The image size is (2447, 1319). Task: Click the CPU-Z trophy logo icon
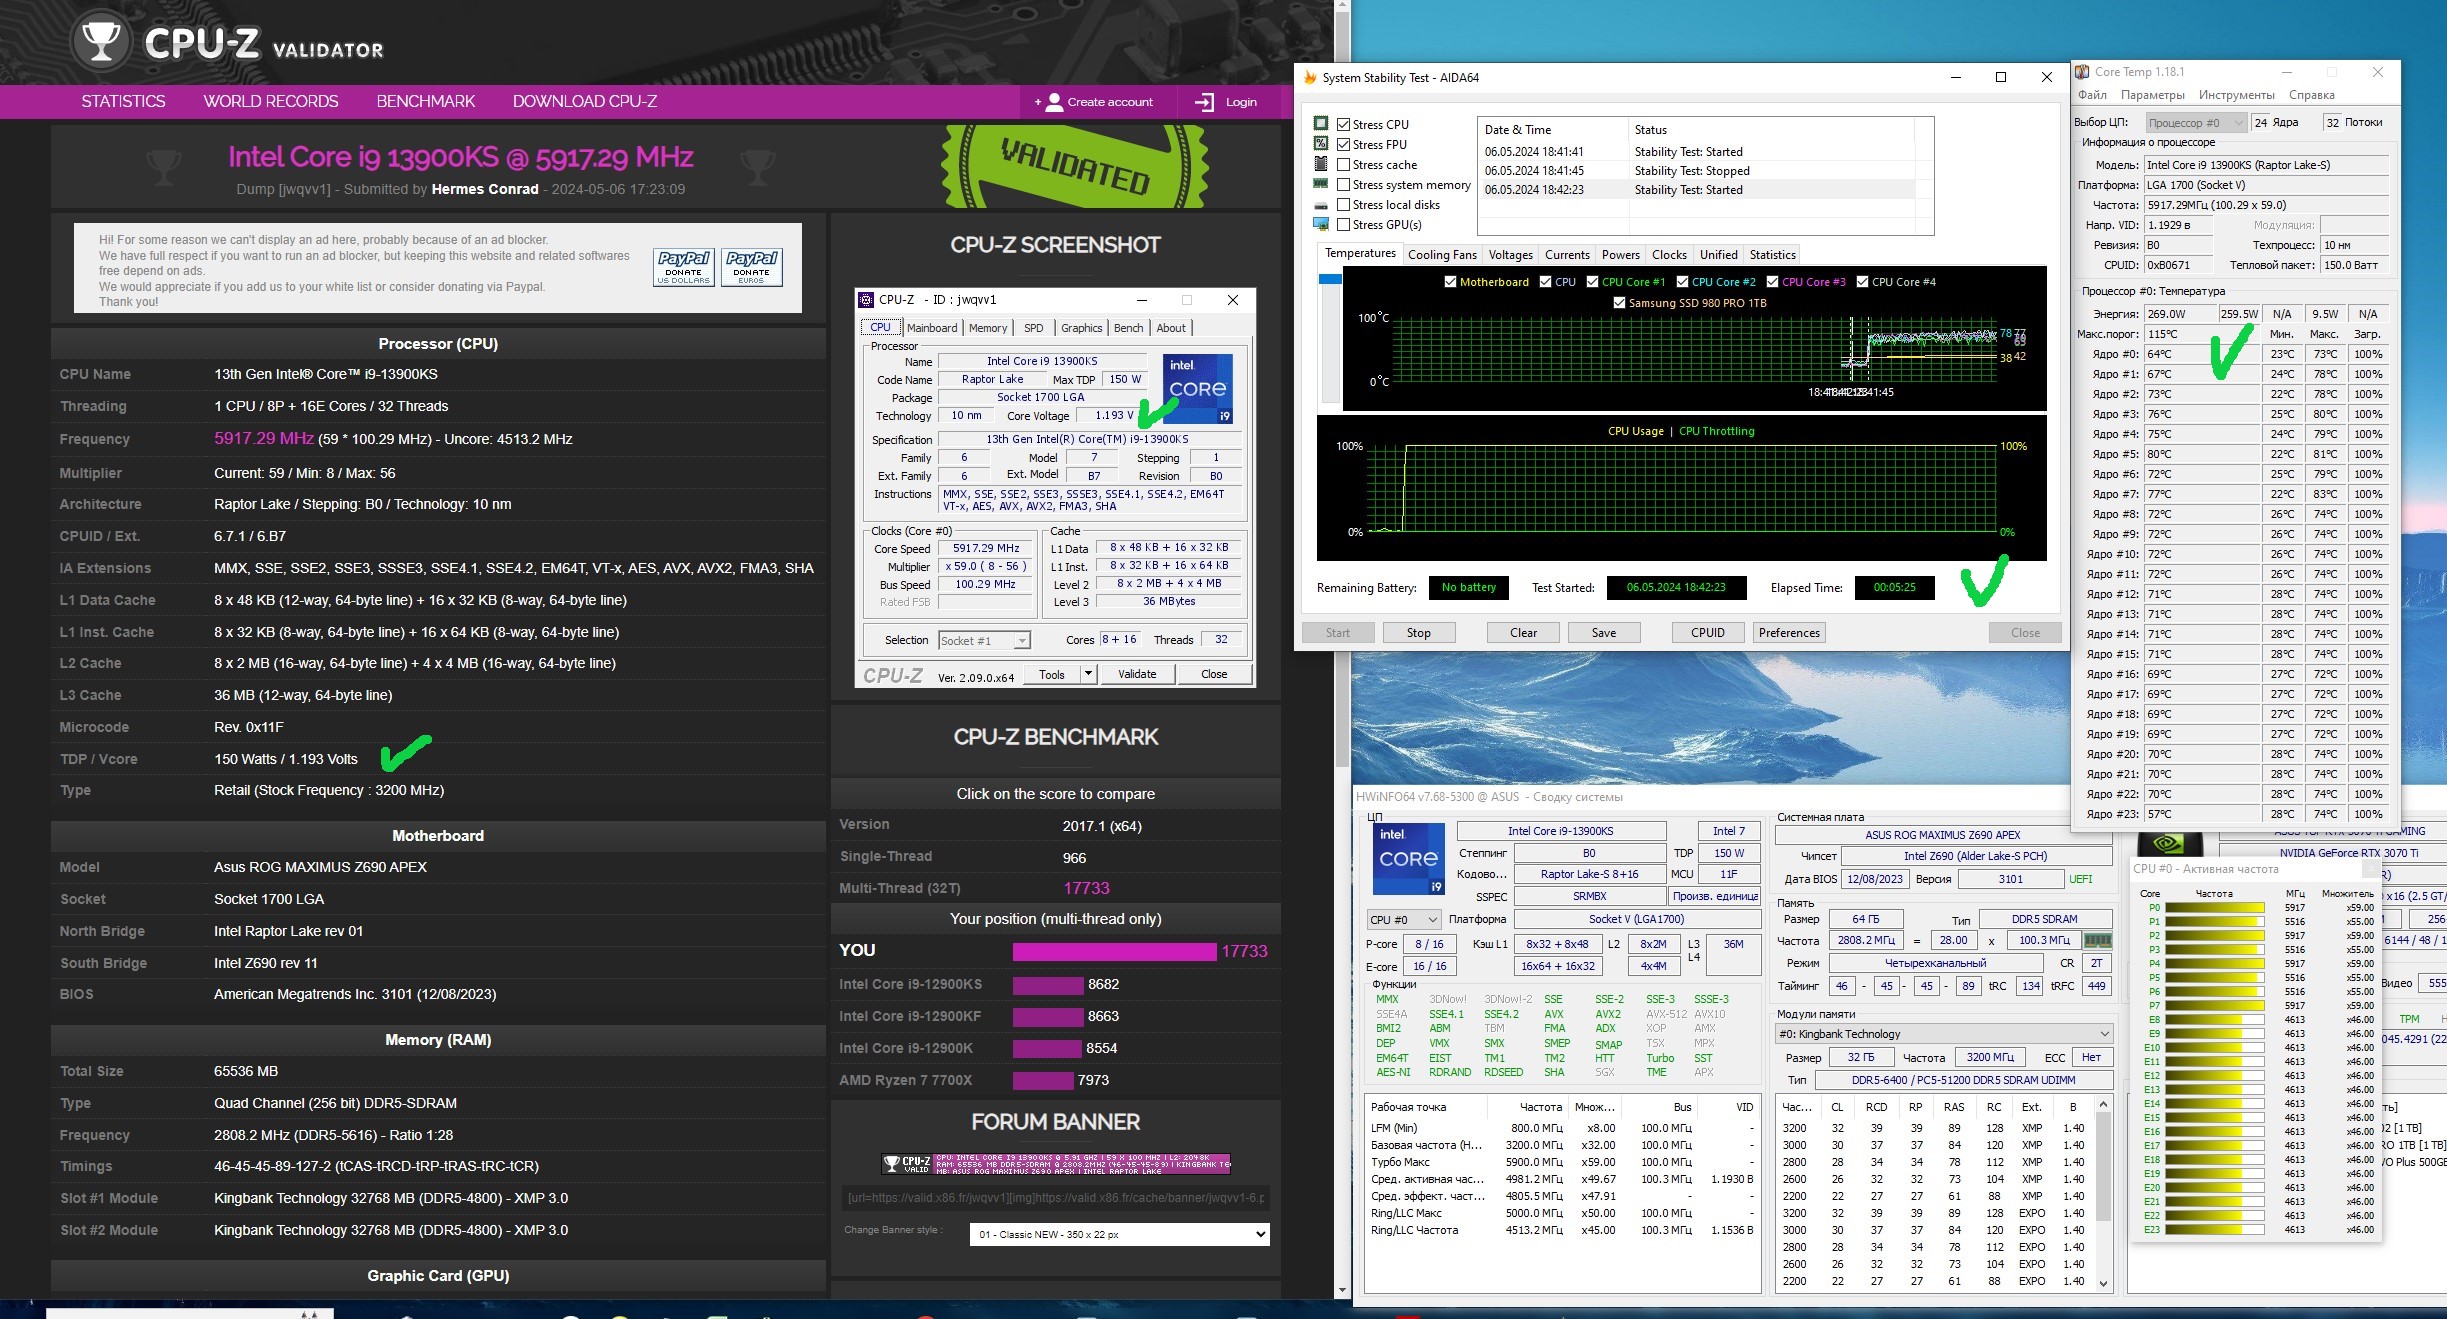100,42
